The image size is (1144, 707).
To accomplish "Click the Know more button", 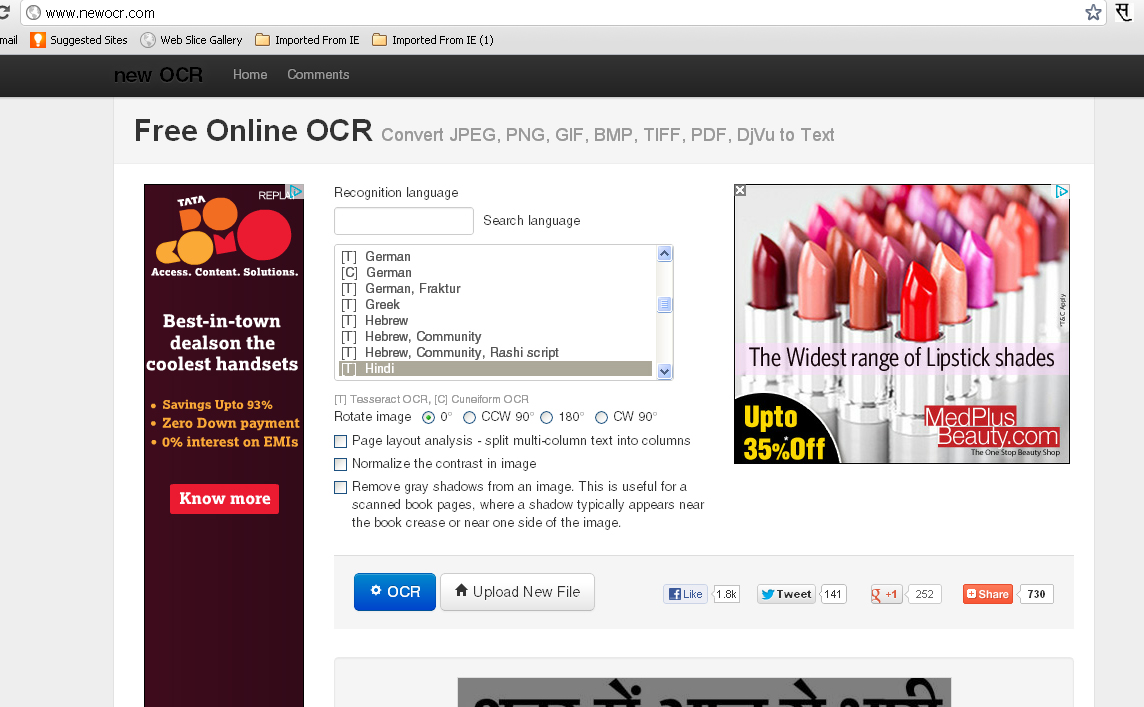I will (x=224, y=498).
